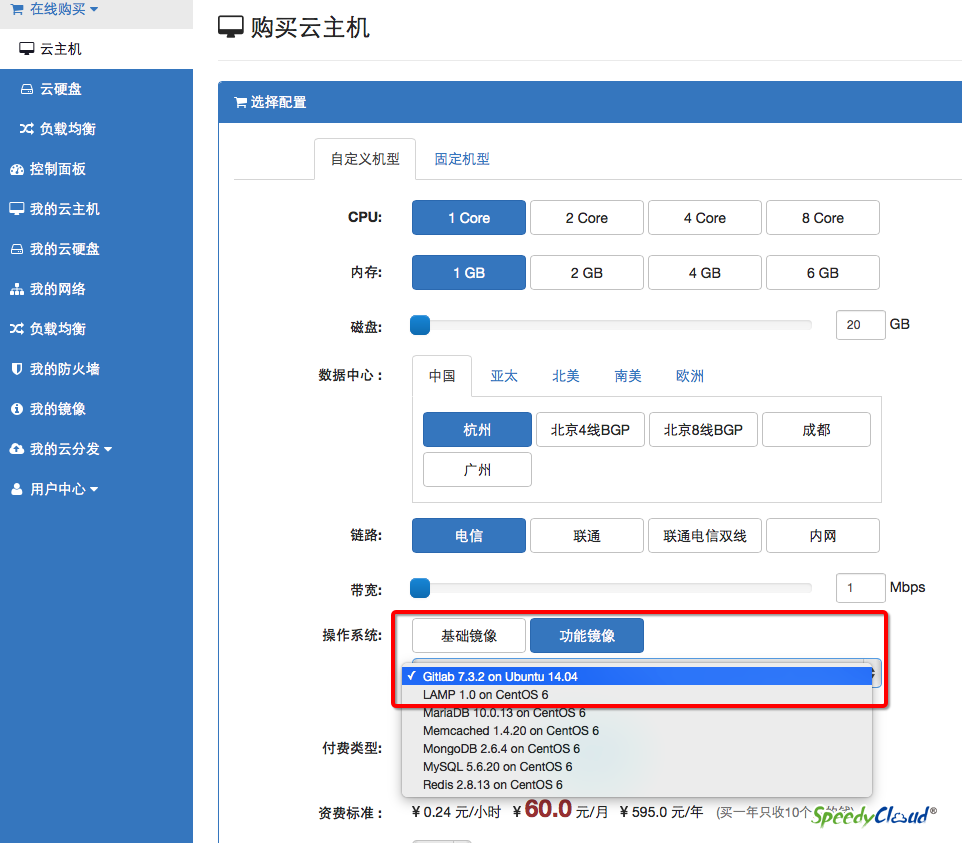Screen dimensions: 962x843
Task: Select 杭州 data center
Action: 477,429
